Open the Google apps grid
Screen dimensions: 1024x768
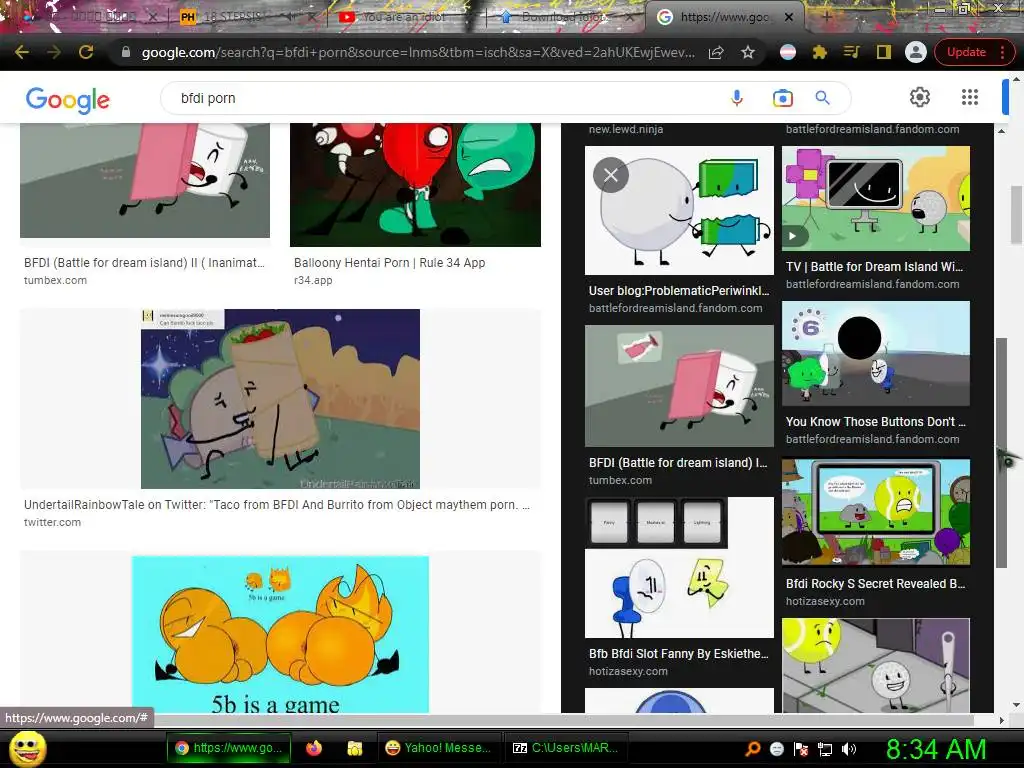coord(970,97)
